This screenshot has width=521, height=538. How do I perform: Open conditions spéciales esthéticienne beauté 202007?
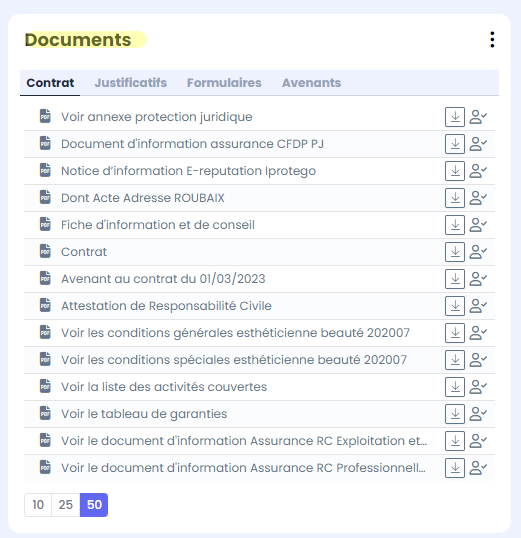pos(234,360)
